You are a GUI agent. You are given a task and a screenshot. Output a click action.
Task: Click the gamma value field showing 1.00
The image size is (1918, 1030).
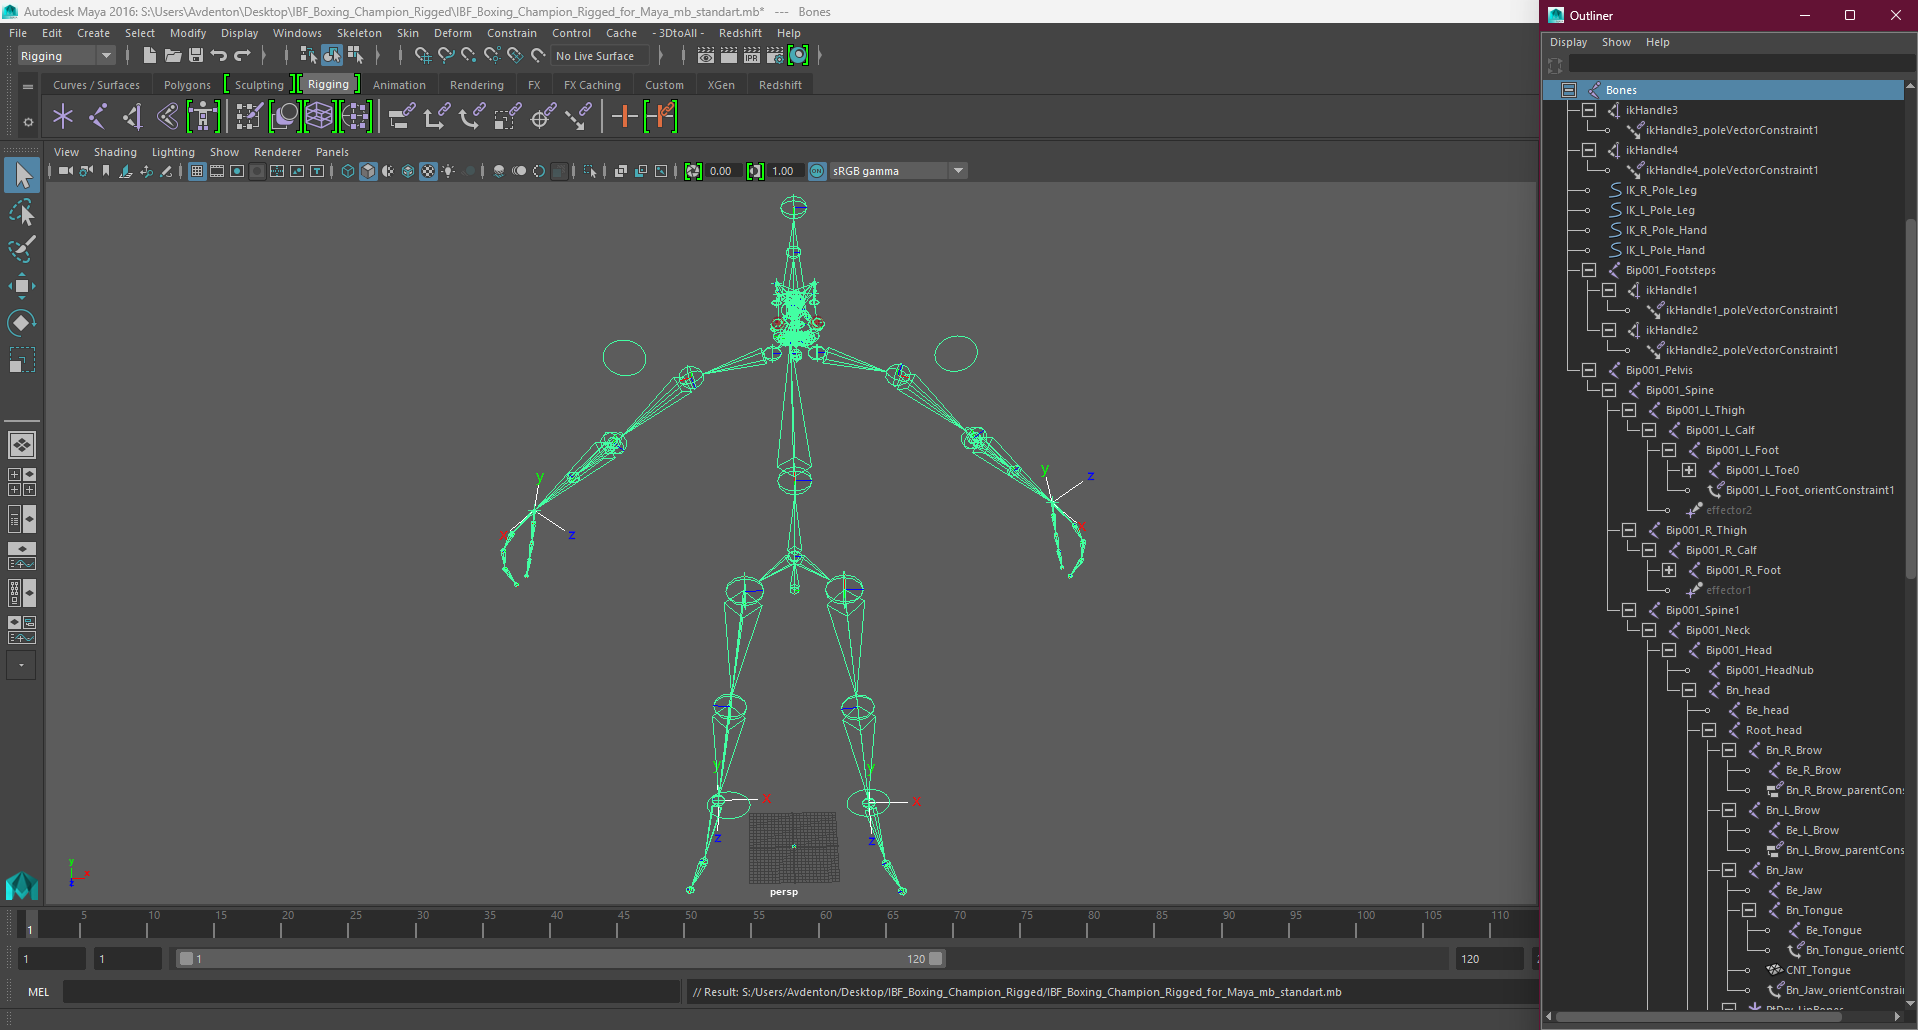point(784,171)
